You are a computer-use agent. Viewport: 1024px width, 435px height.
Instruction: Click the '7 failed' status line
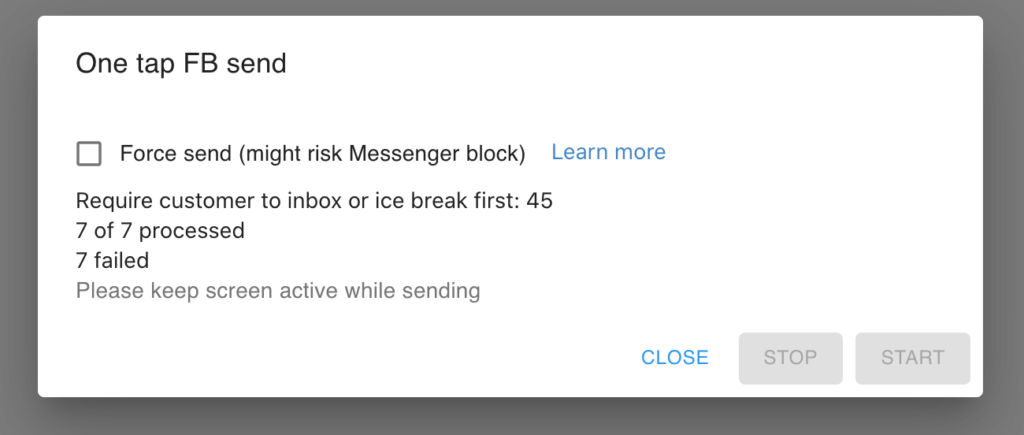pos(112,261)
